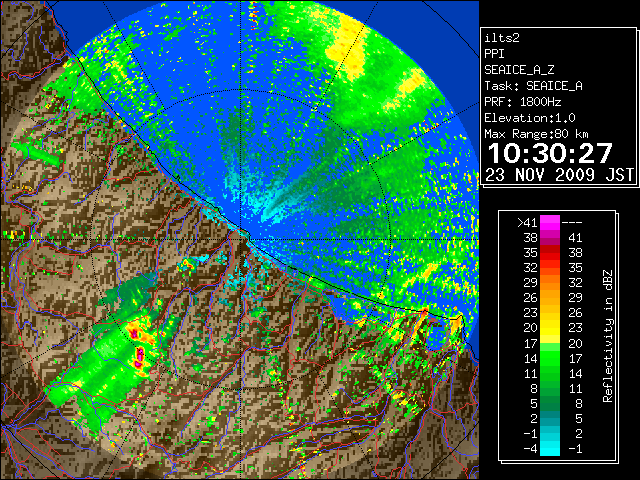Pick the yellow band of the reflectivity scale
Image resolution: width=640 pixels, height=480 pixels.
tap(550, 328)
